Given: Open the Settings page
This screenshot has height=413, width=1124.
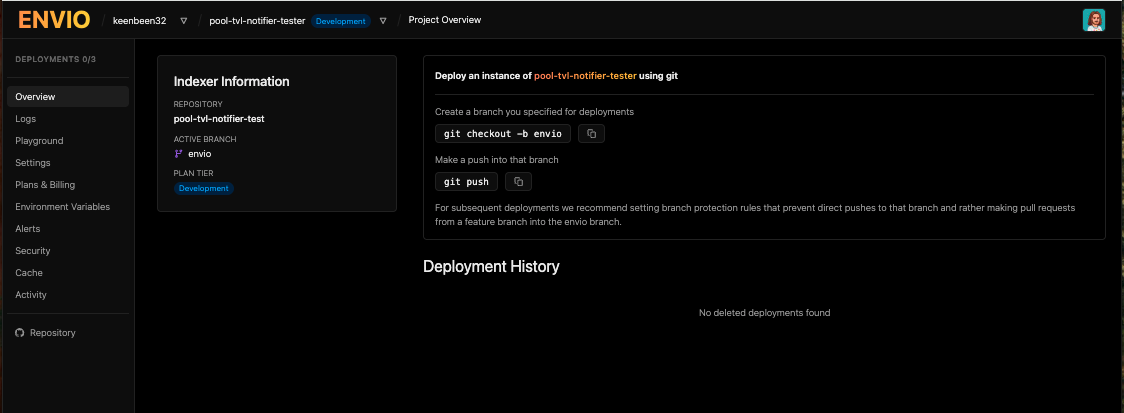Looking at the screenshot, I should coord(33,163).
